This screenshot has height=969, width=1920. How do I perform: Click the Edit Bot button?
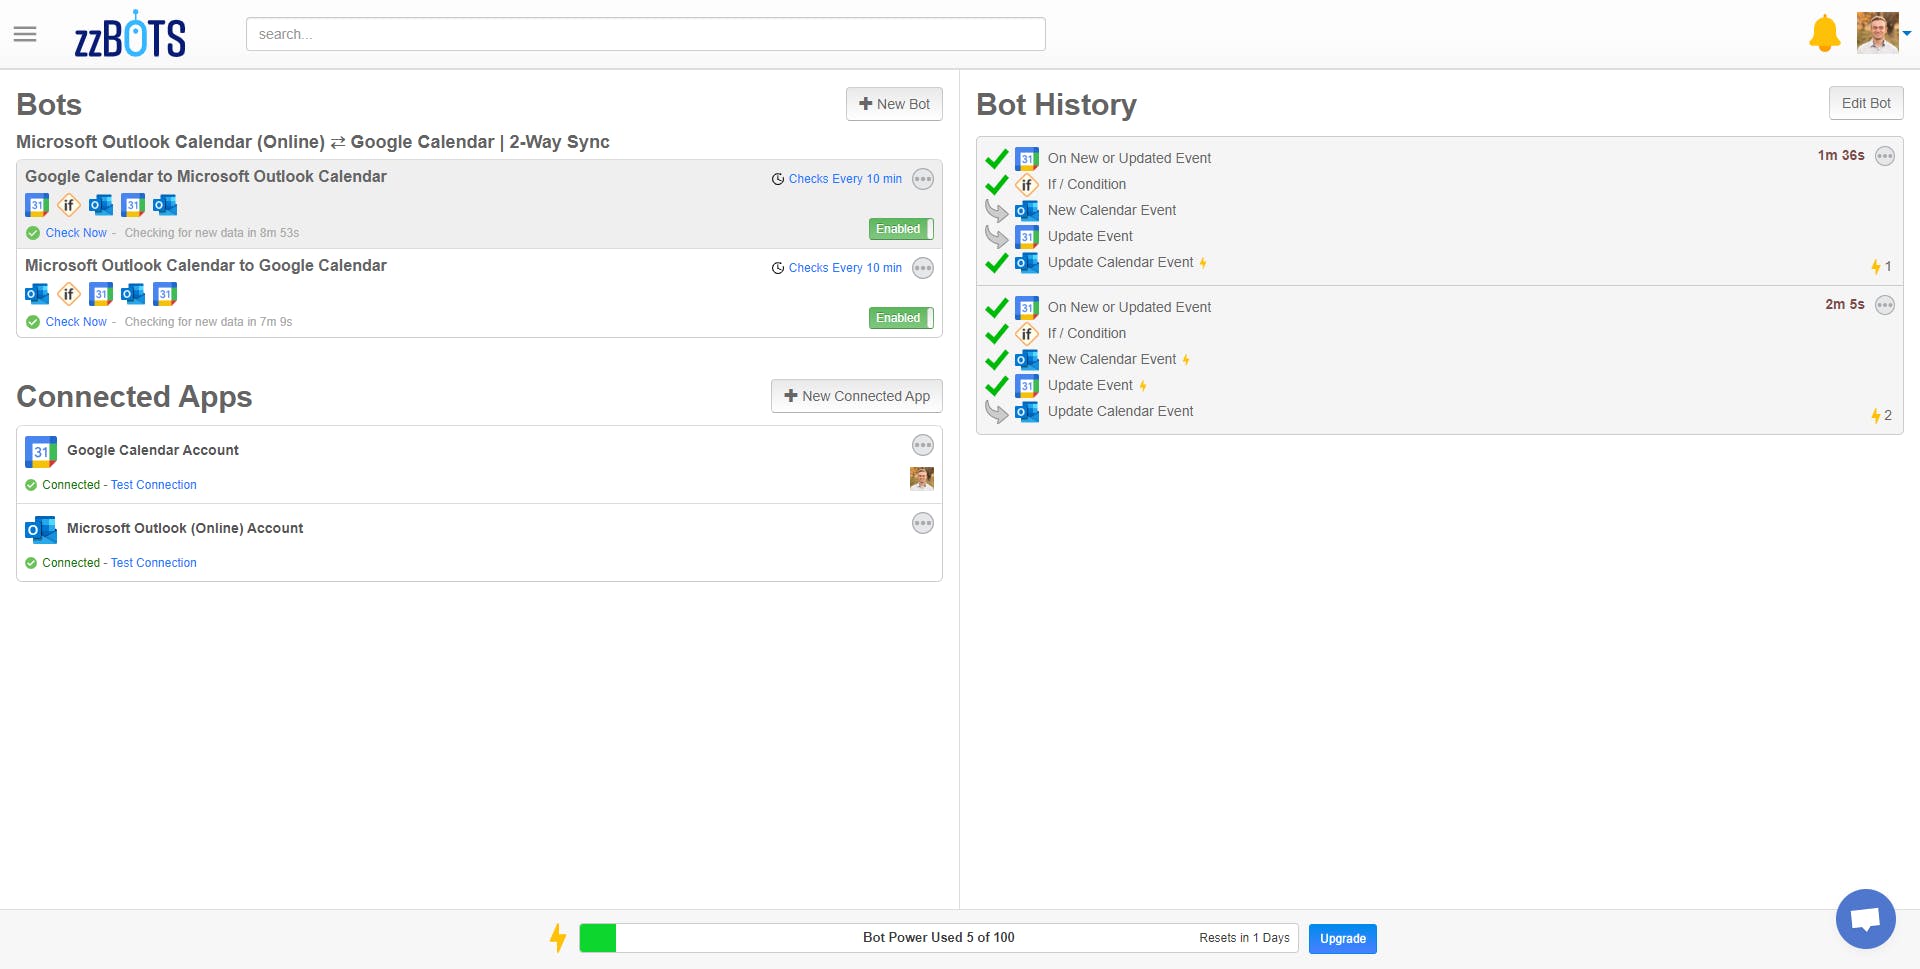(x=1866, y=103)
